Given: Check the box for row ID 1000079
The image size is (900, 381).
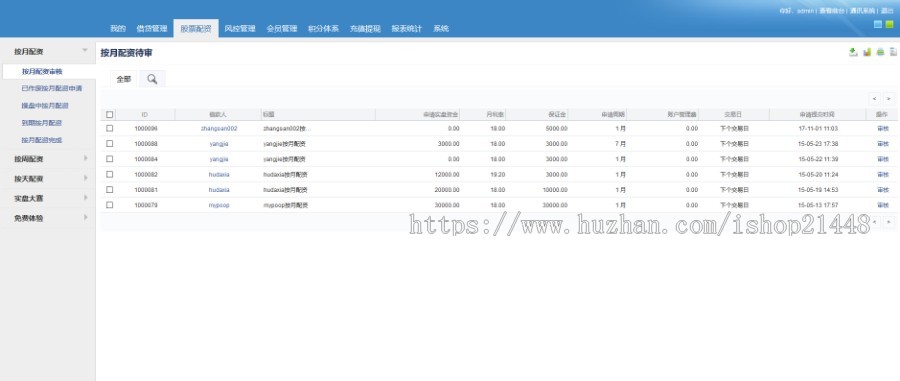Looking at the screenshot, I should coord(110,205).
